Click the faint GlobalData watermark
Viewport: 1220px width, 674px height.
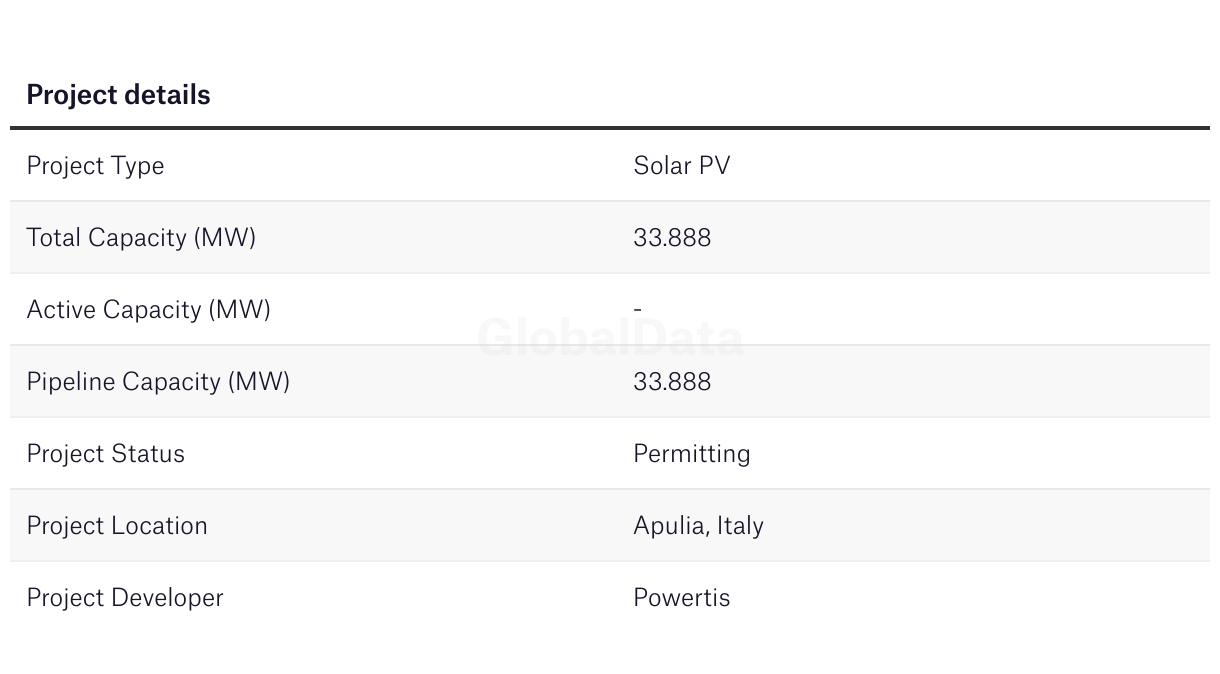pos(610,338)
